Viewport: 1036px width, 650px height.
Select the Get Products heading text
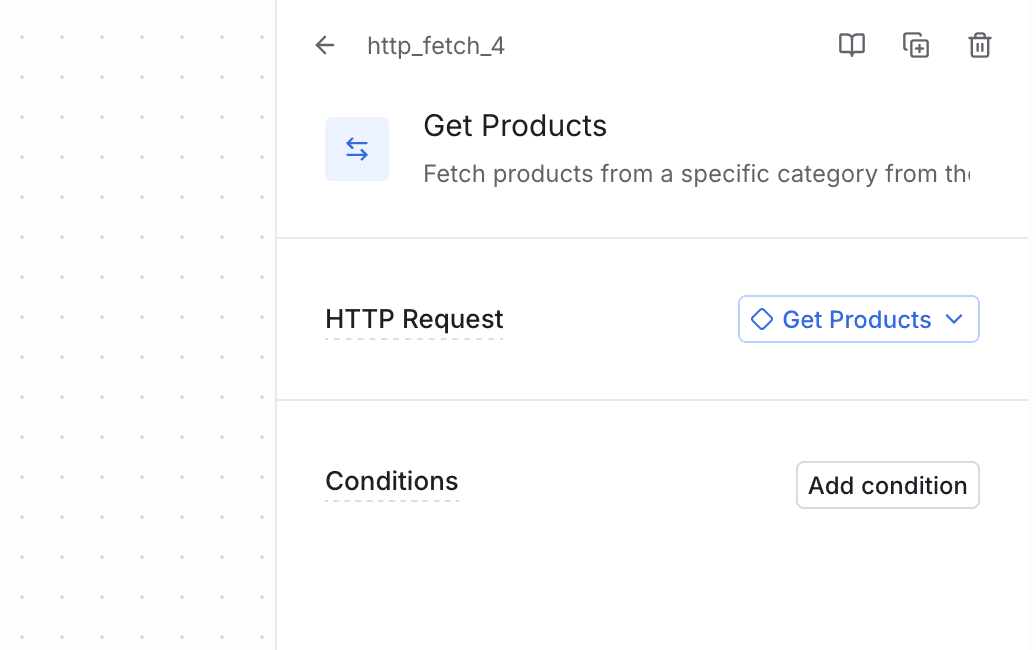click(x=515, y=126)
